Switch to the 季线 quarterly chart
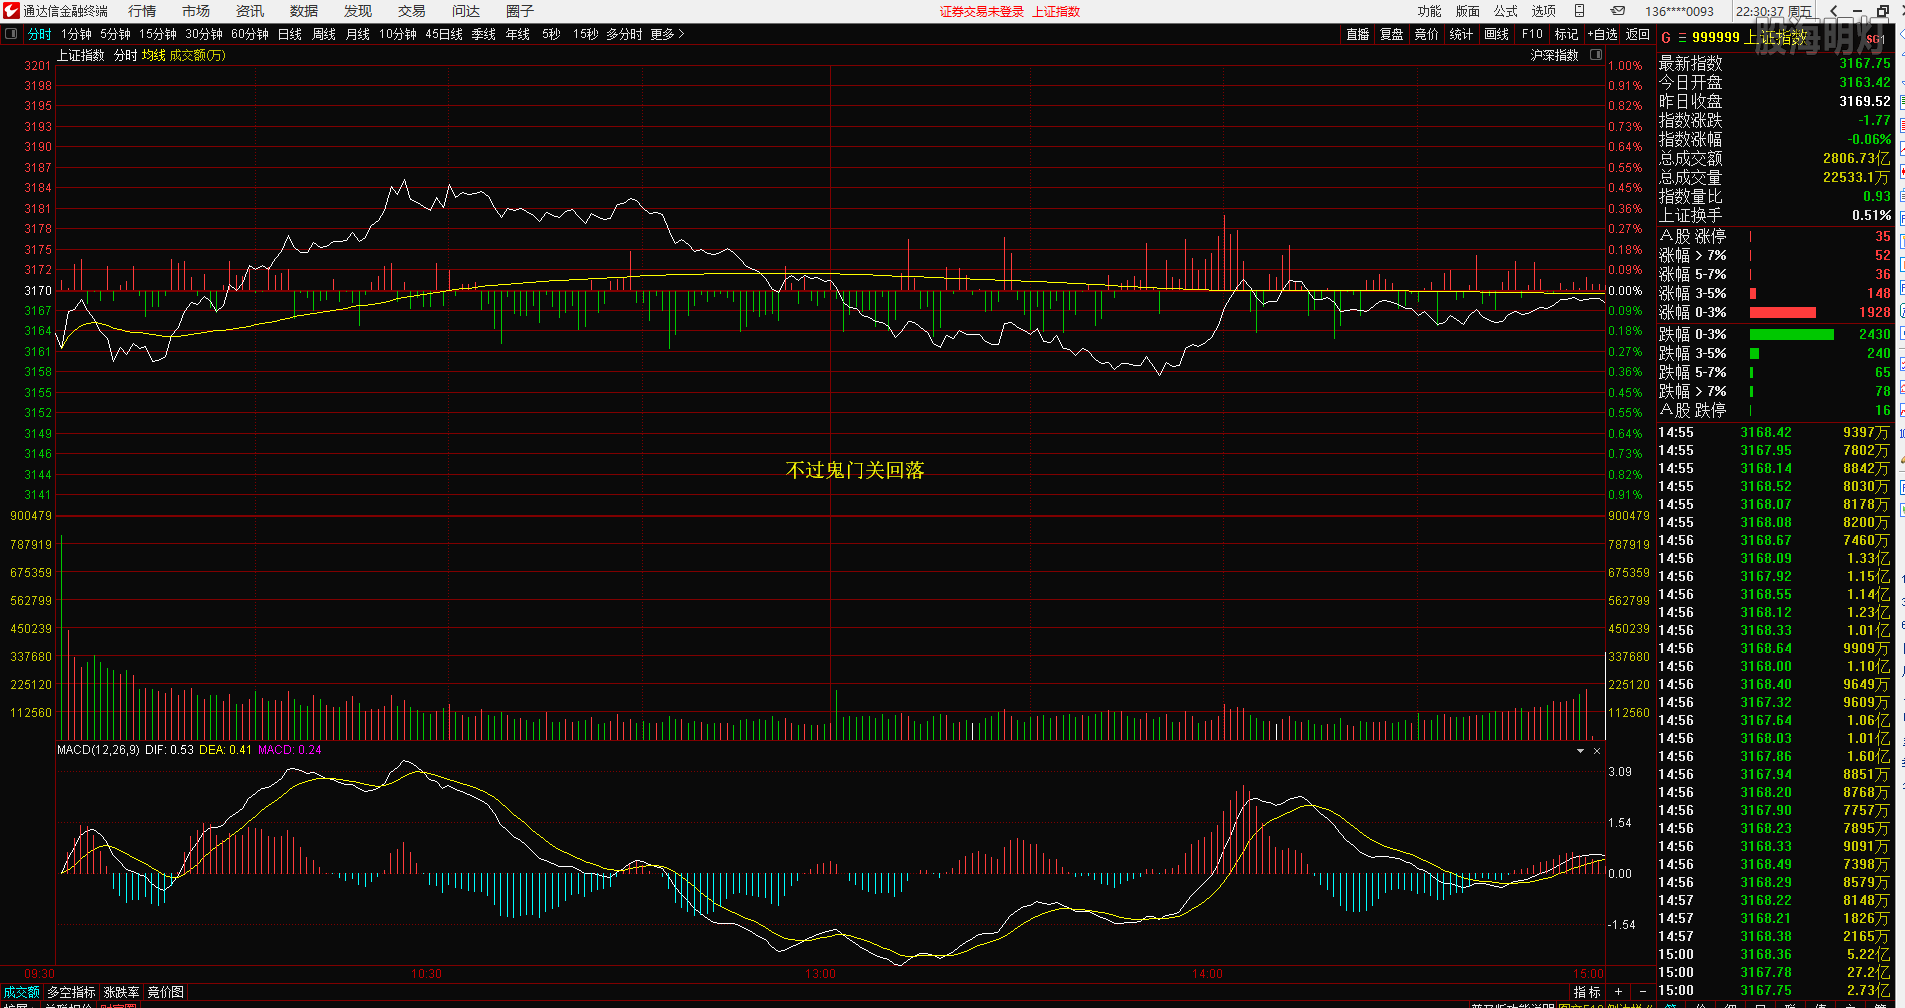Image resolution: width=1905 pixels, height=1008 pixels. point(484,34)
